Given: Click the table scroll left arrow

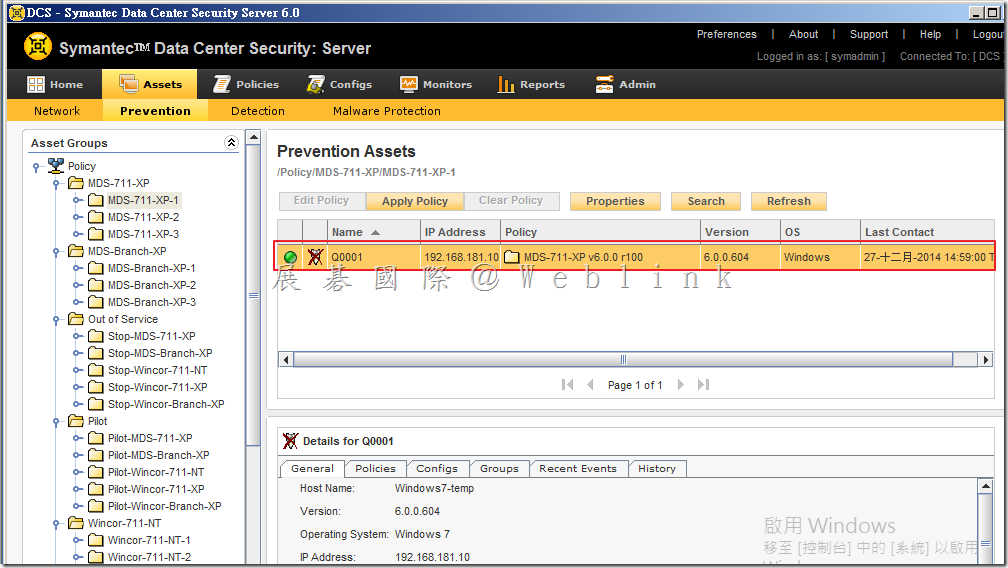Looking at the screenshot, I should pyautogui.click(x=286, y=359).
